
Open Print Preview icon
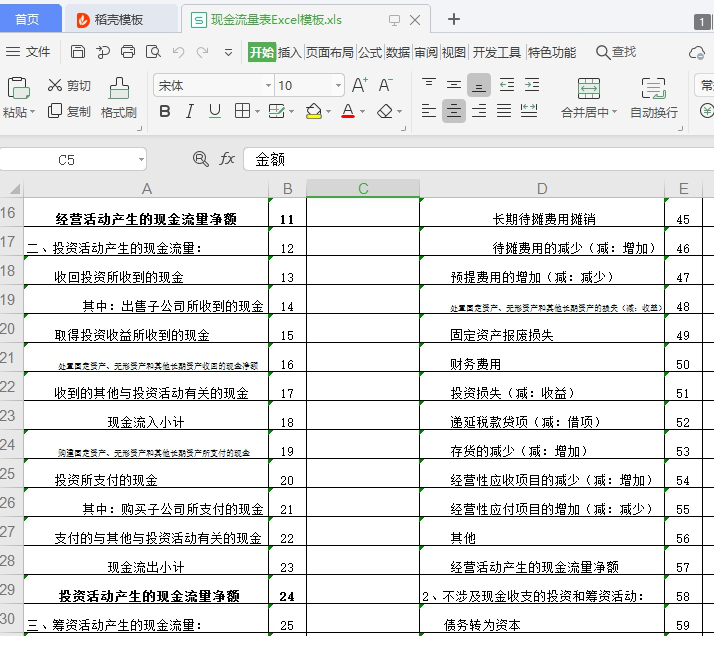click(153, 52)
